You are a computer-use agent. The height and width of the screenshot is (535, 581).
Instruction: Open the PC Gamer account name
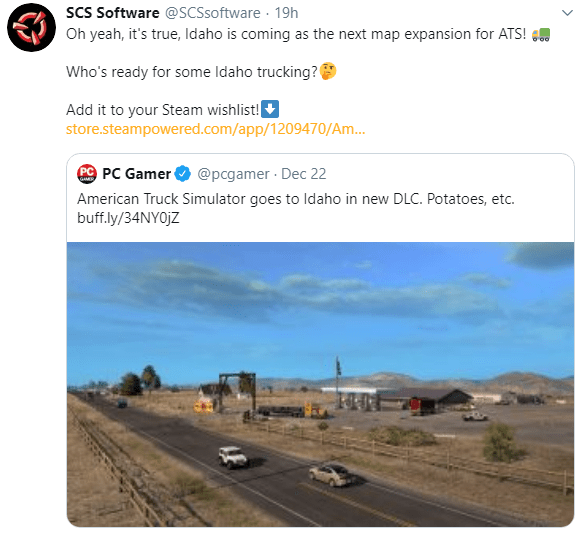click(136, 174)
